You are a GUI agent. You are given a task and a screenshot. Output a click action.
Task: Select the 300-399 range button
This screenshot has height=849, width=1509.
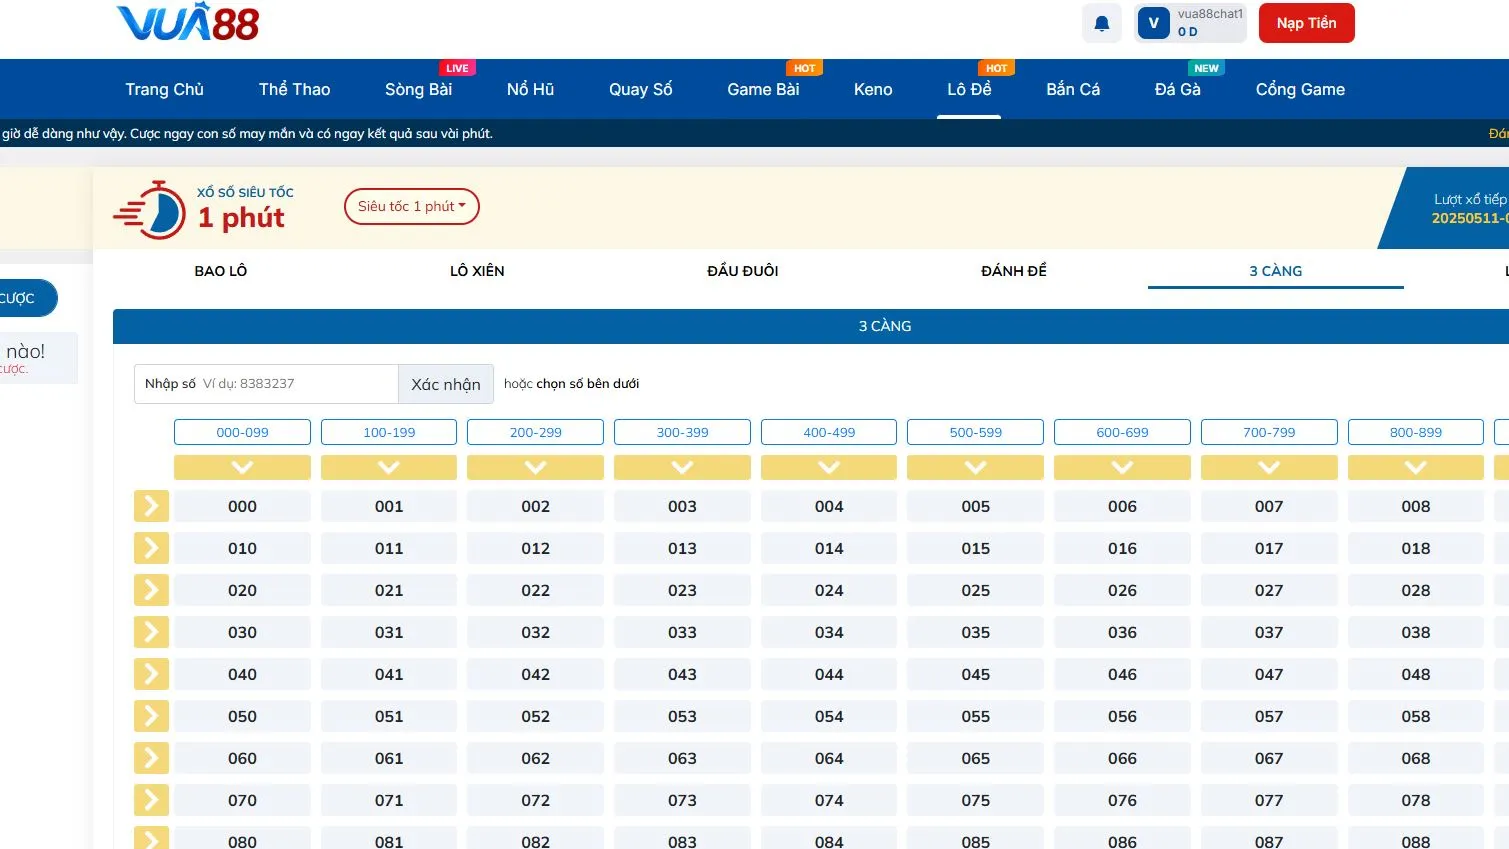click(x=682, y=432)
